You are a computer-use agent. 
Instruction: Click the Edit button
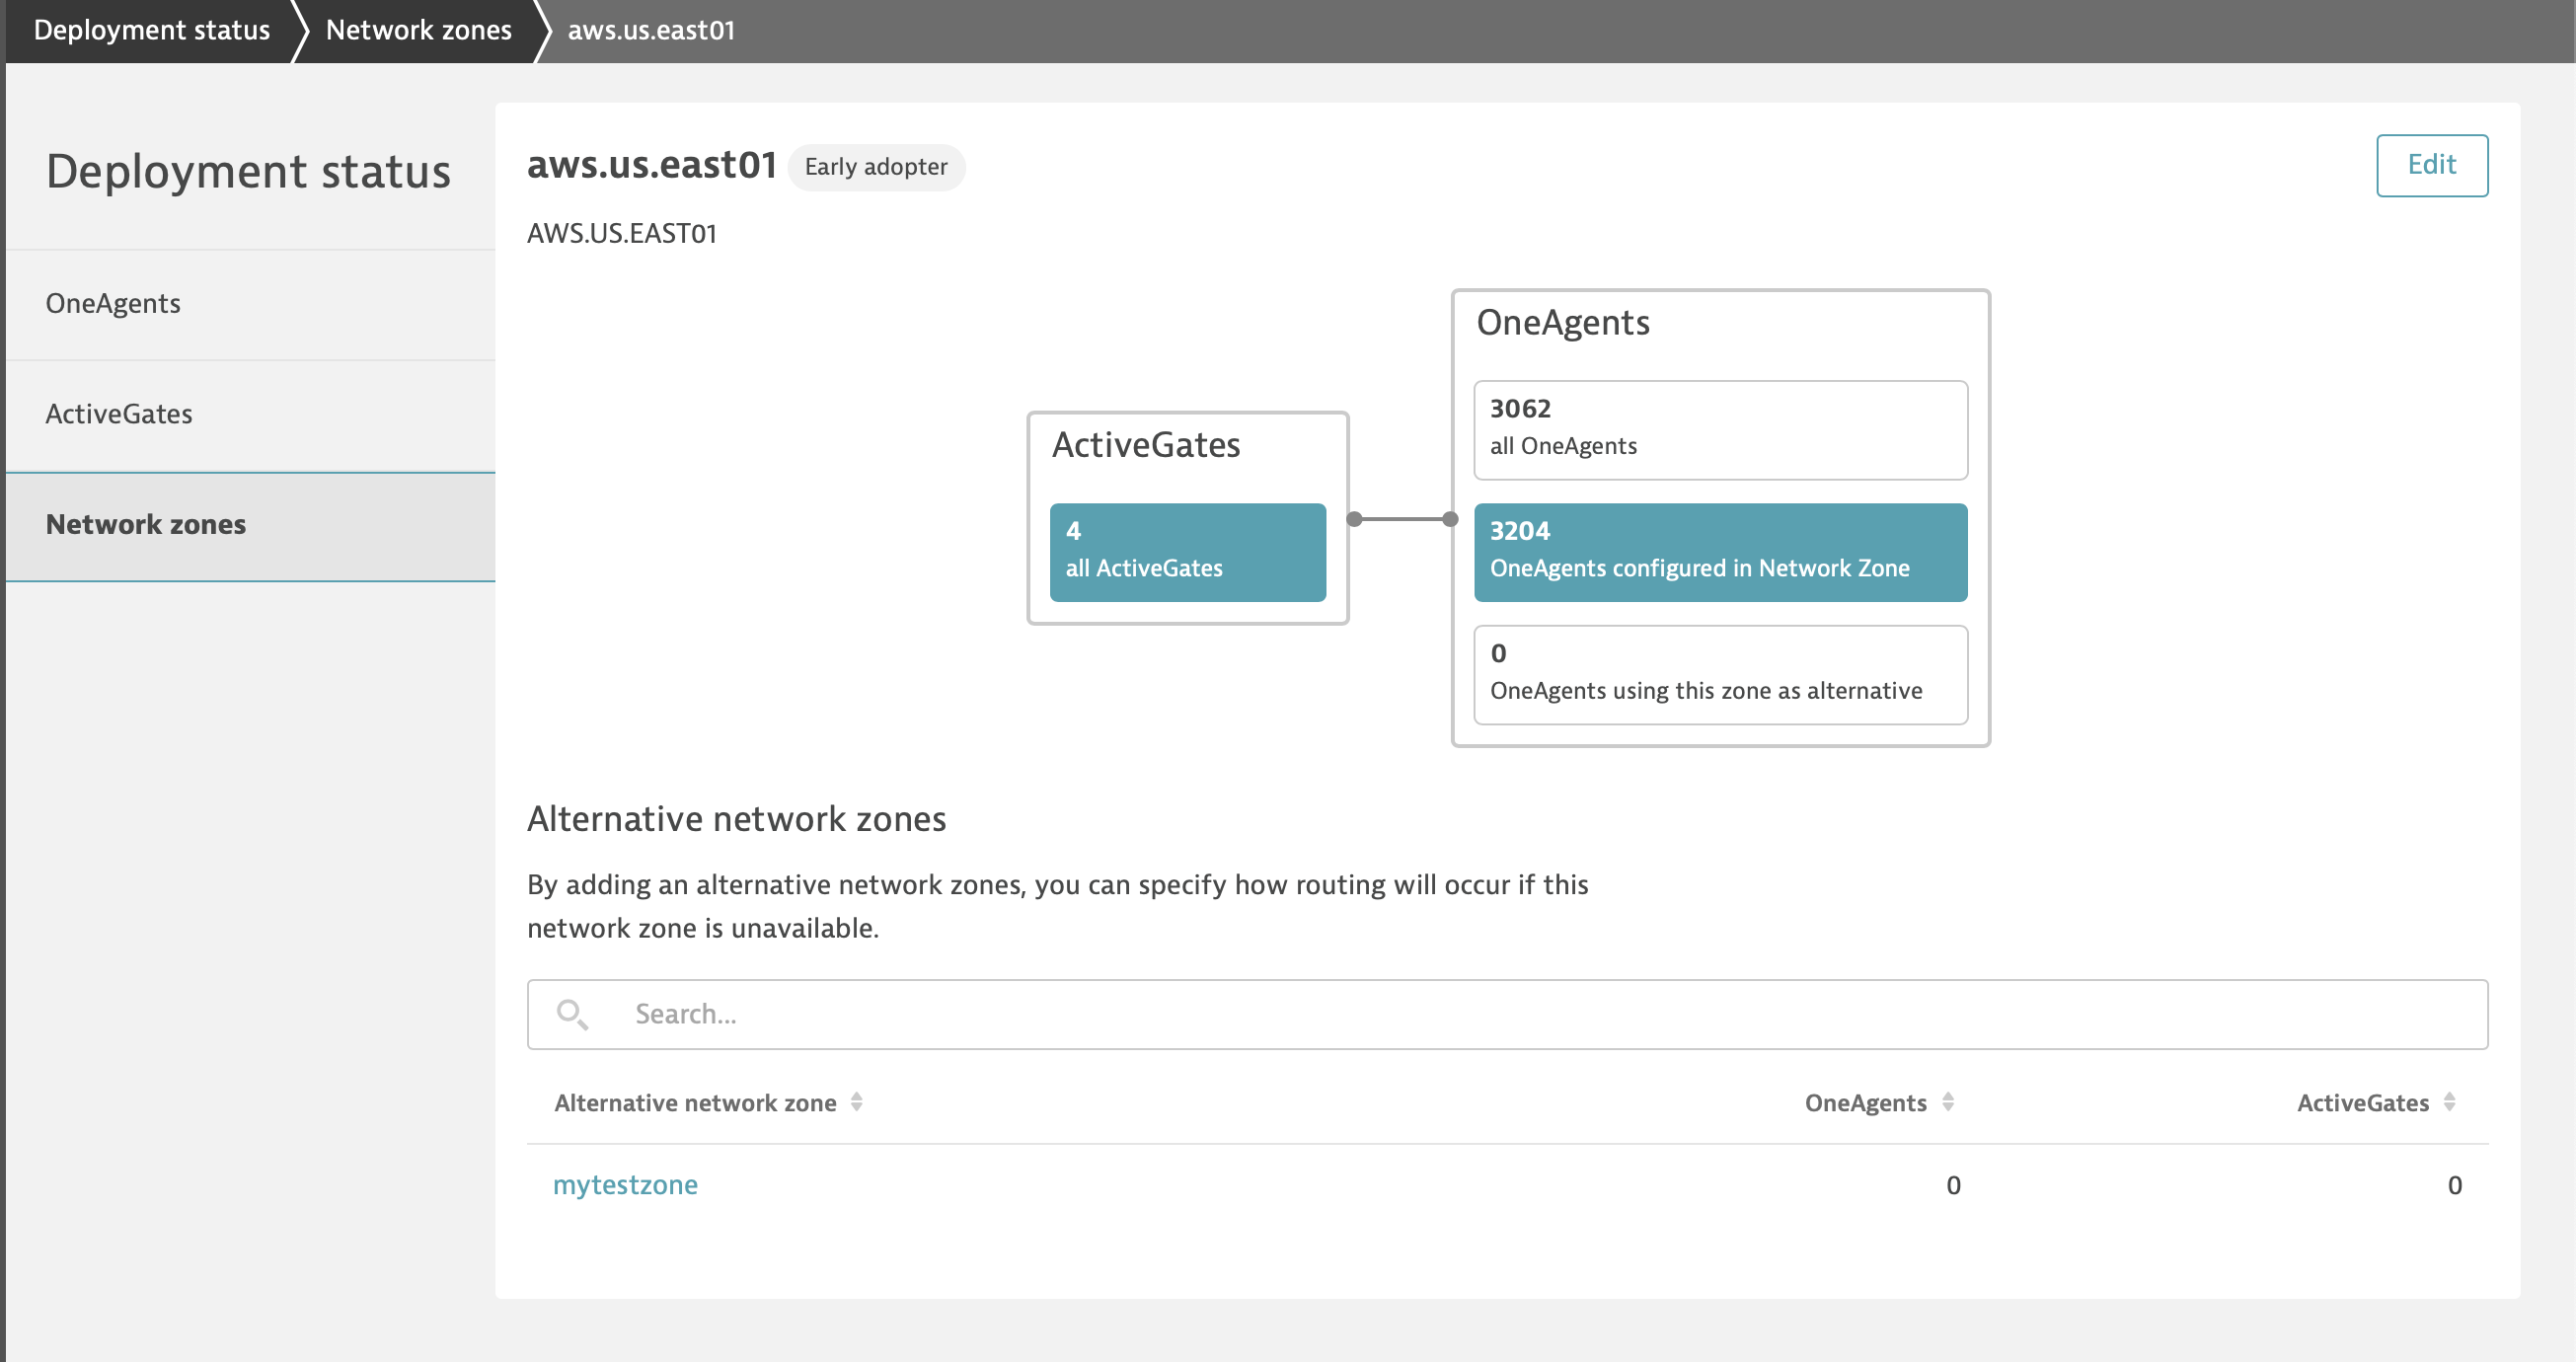click(x=2431, y=165)
